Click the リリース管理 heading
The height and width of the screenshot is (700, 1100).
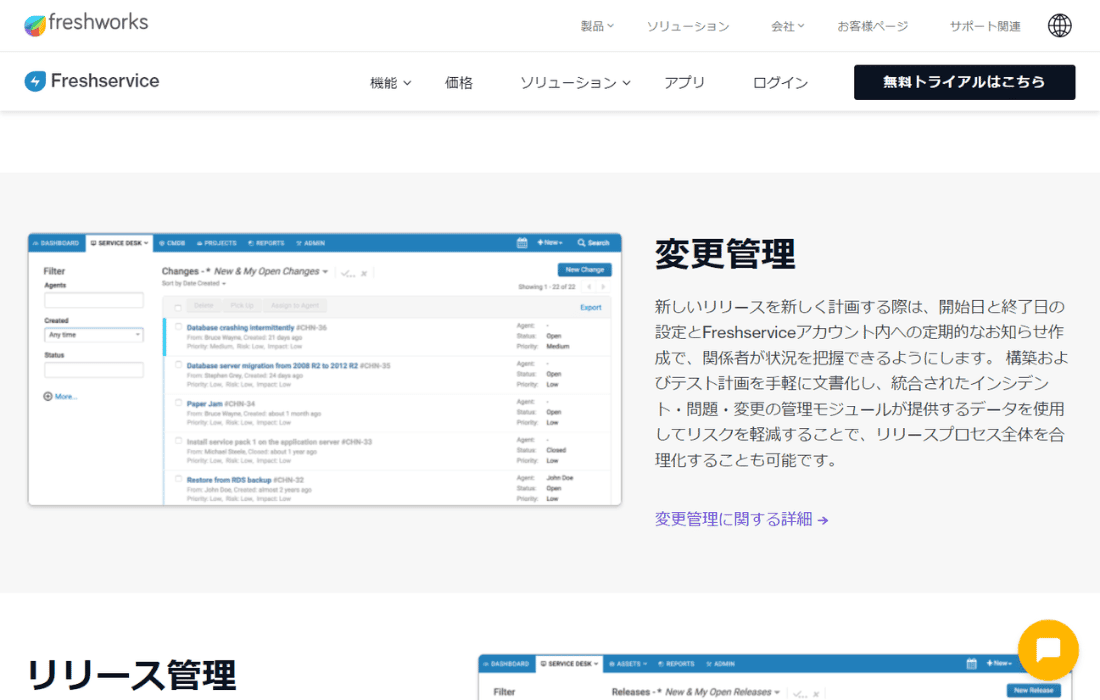click(x=131, y=675)
